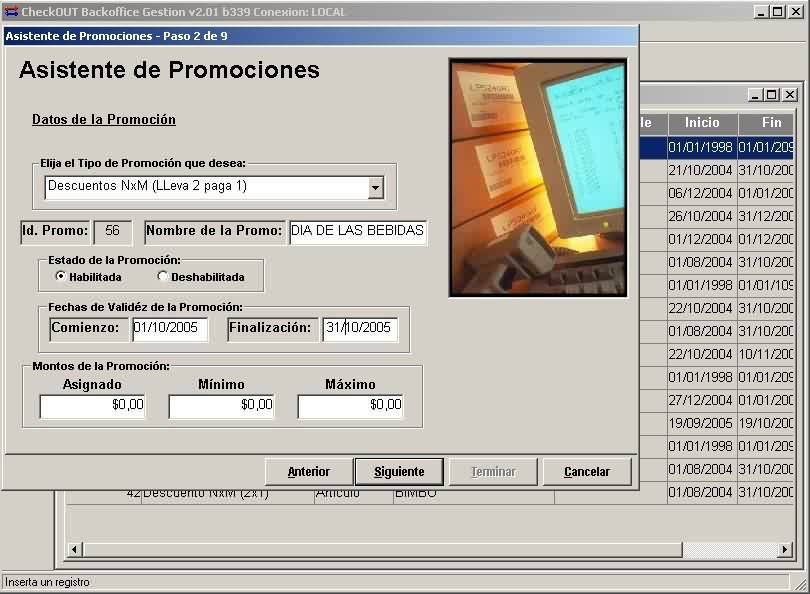Click the Nombre de la Promo field

click(x=357, y=231)
